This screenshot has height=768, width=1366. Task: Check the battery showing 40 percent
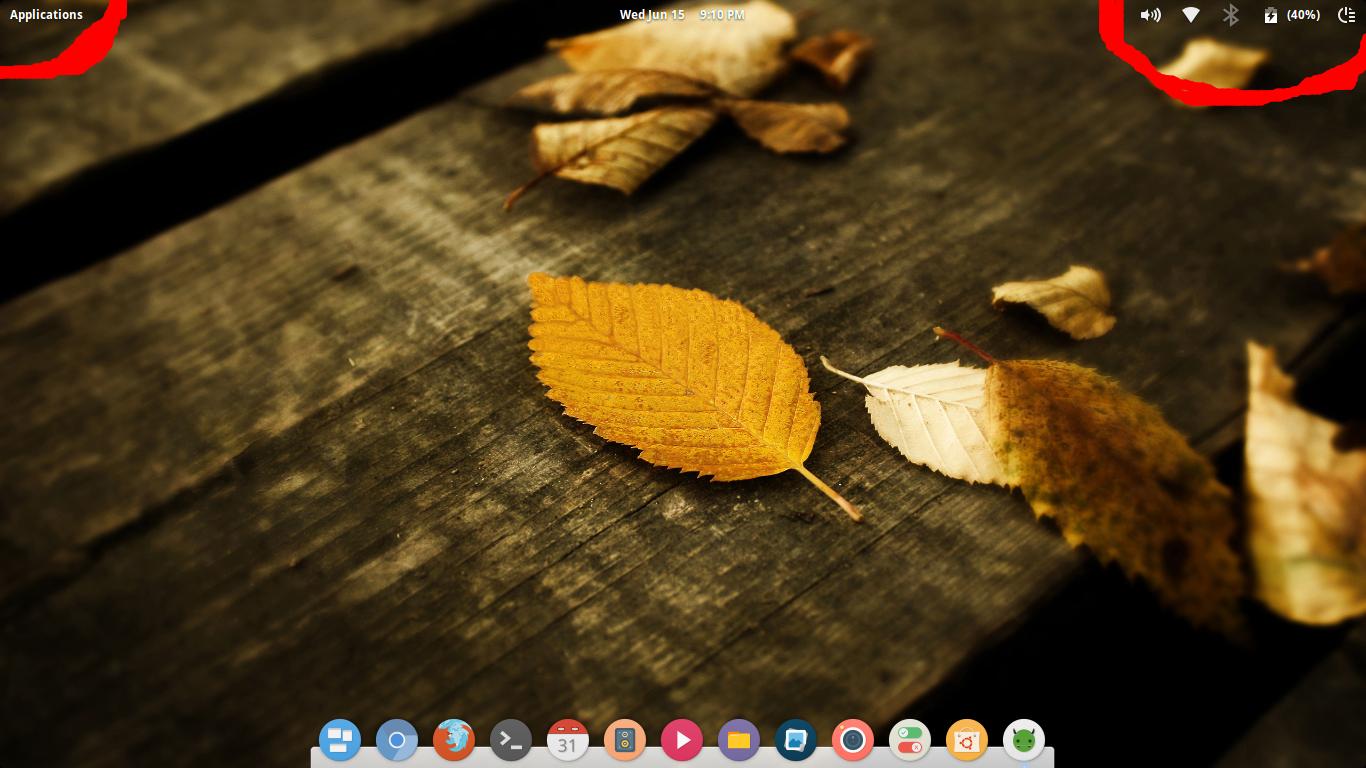(x=1290, y=15)
